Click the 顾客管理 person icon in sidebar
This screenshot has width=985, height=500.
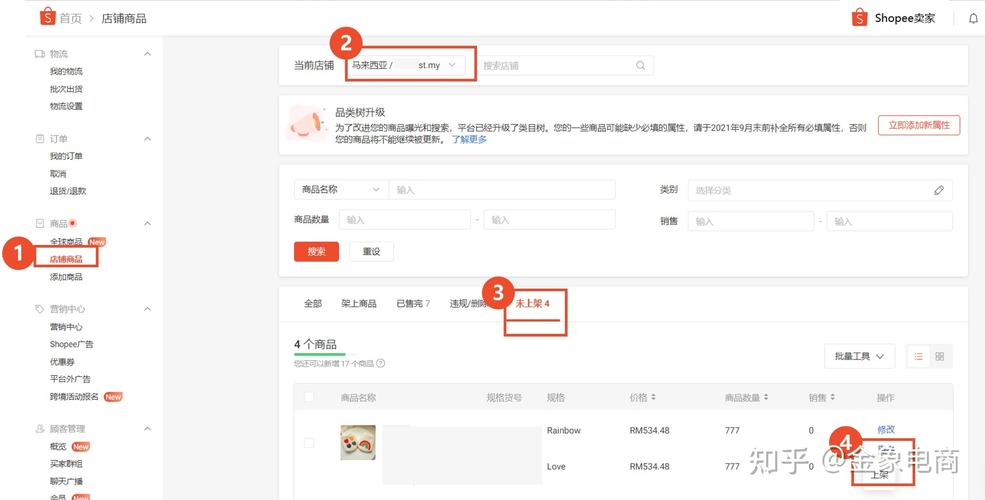point(40,428)
